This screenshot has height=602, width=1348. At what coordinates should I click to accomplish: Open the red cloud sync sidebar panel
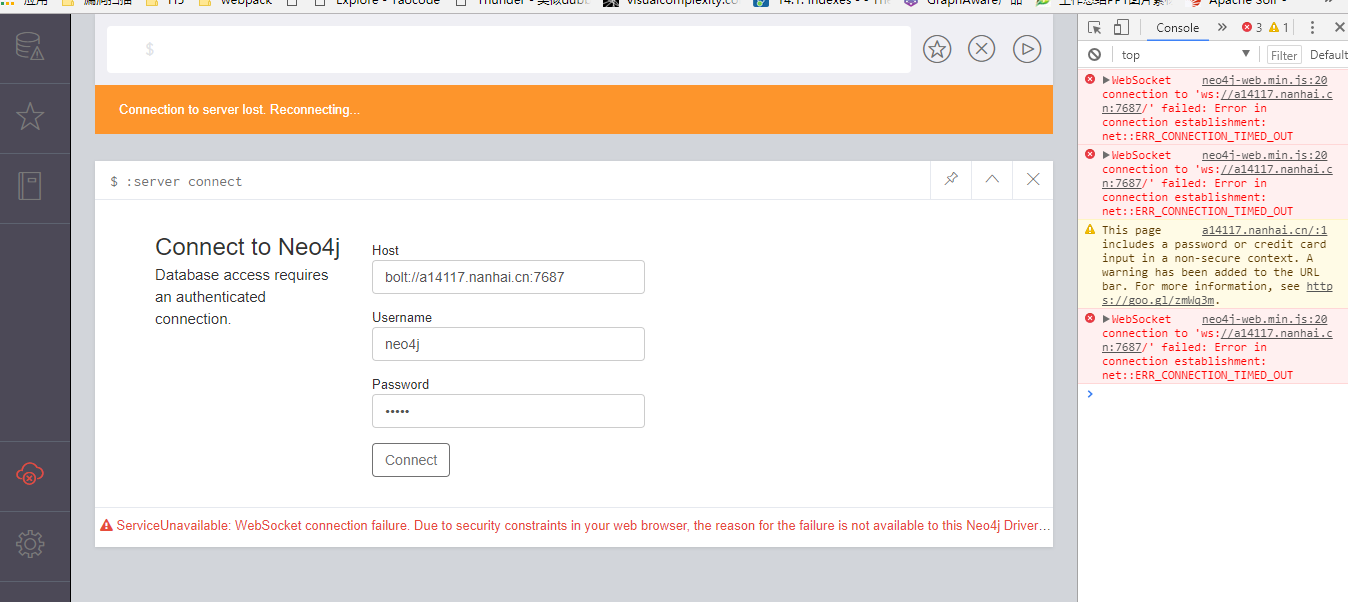pos(30,473)
